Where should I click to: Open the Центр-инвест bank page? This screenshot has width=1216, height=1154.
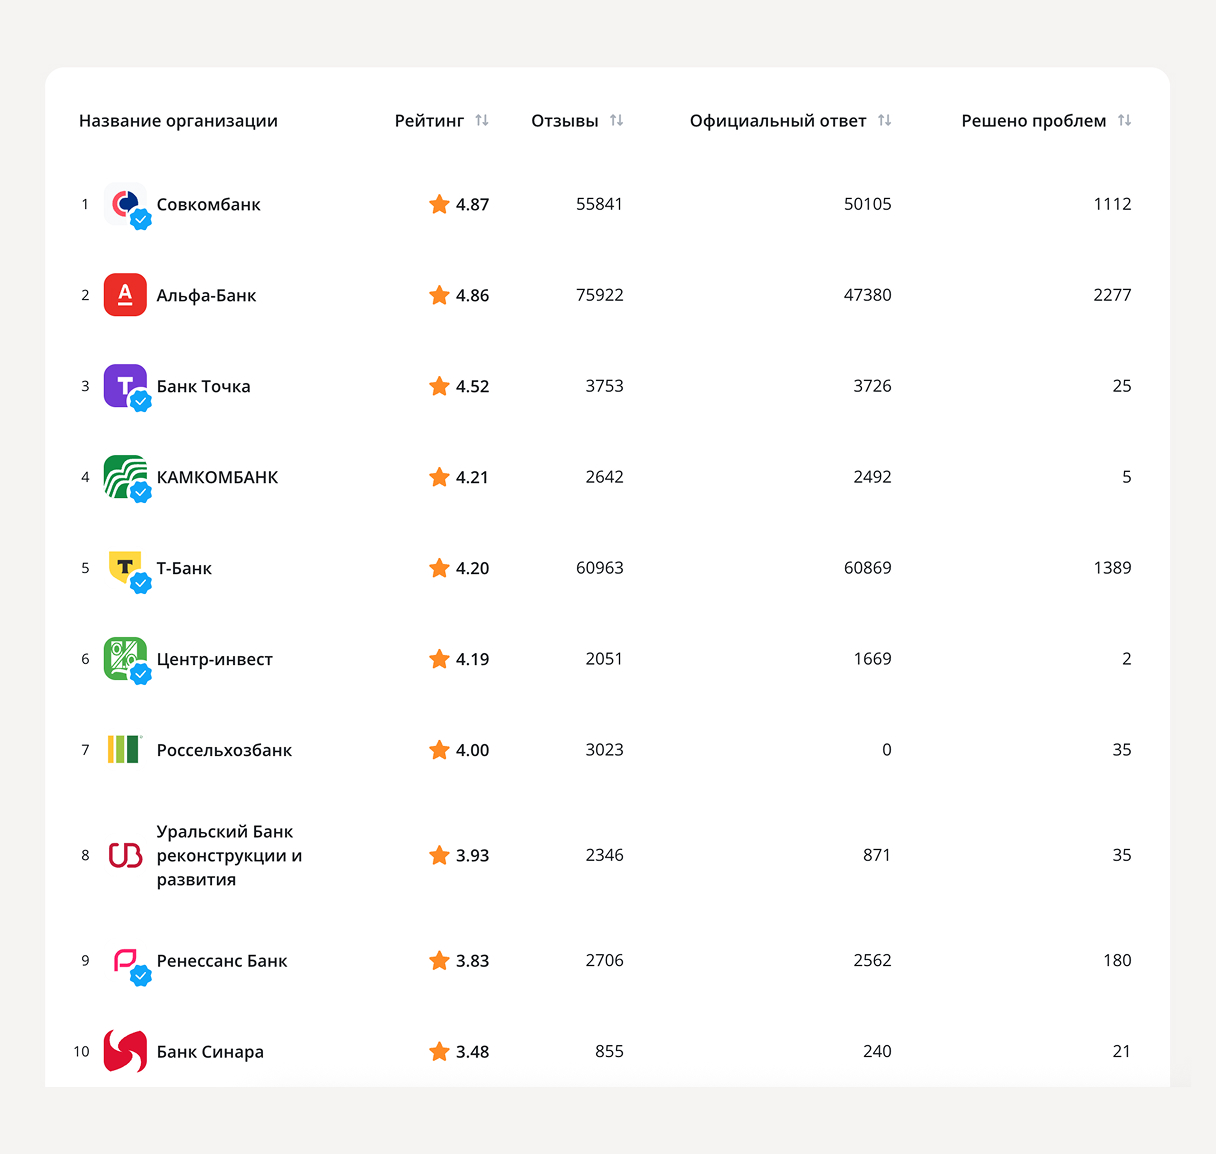(x=214, y=659)
